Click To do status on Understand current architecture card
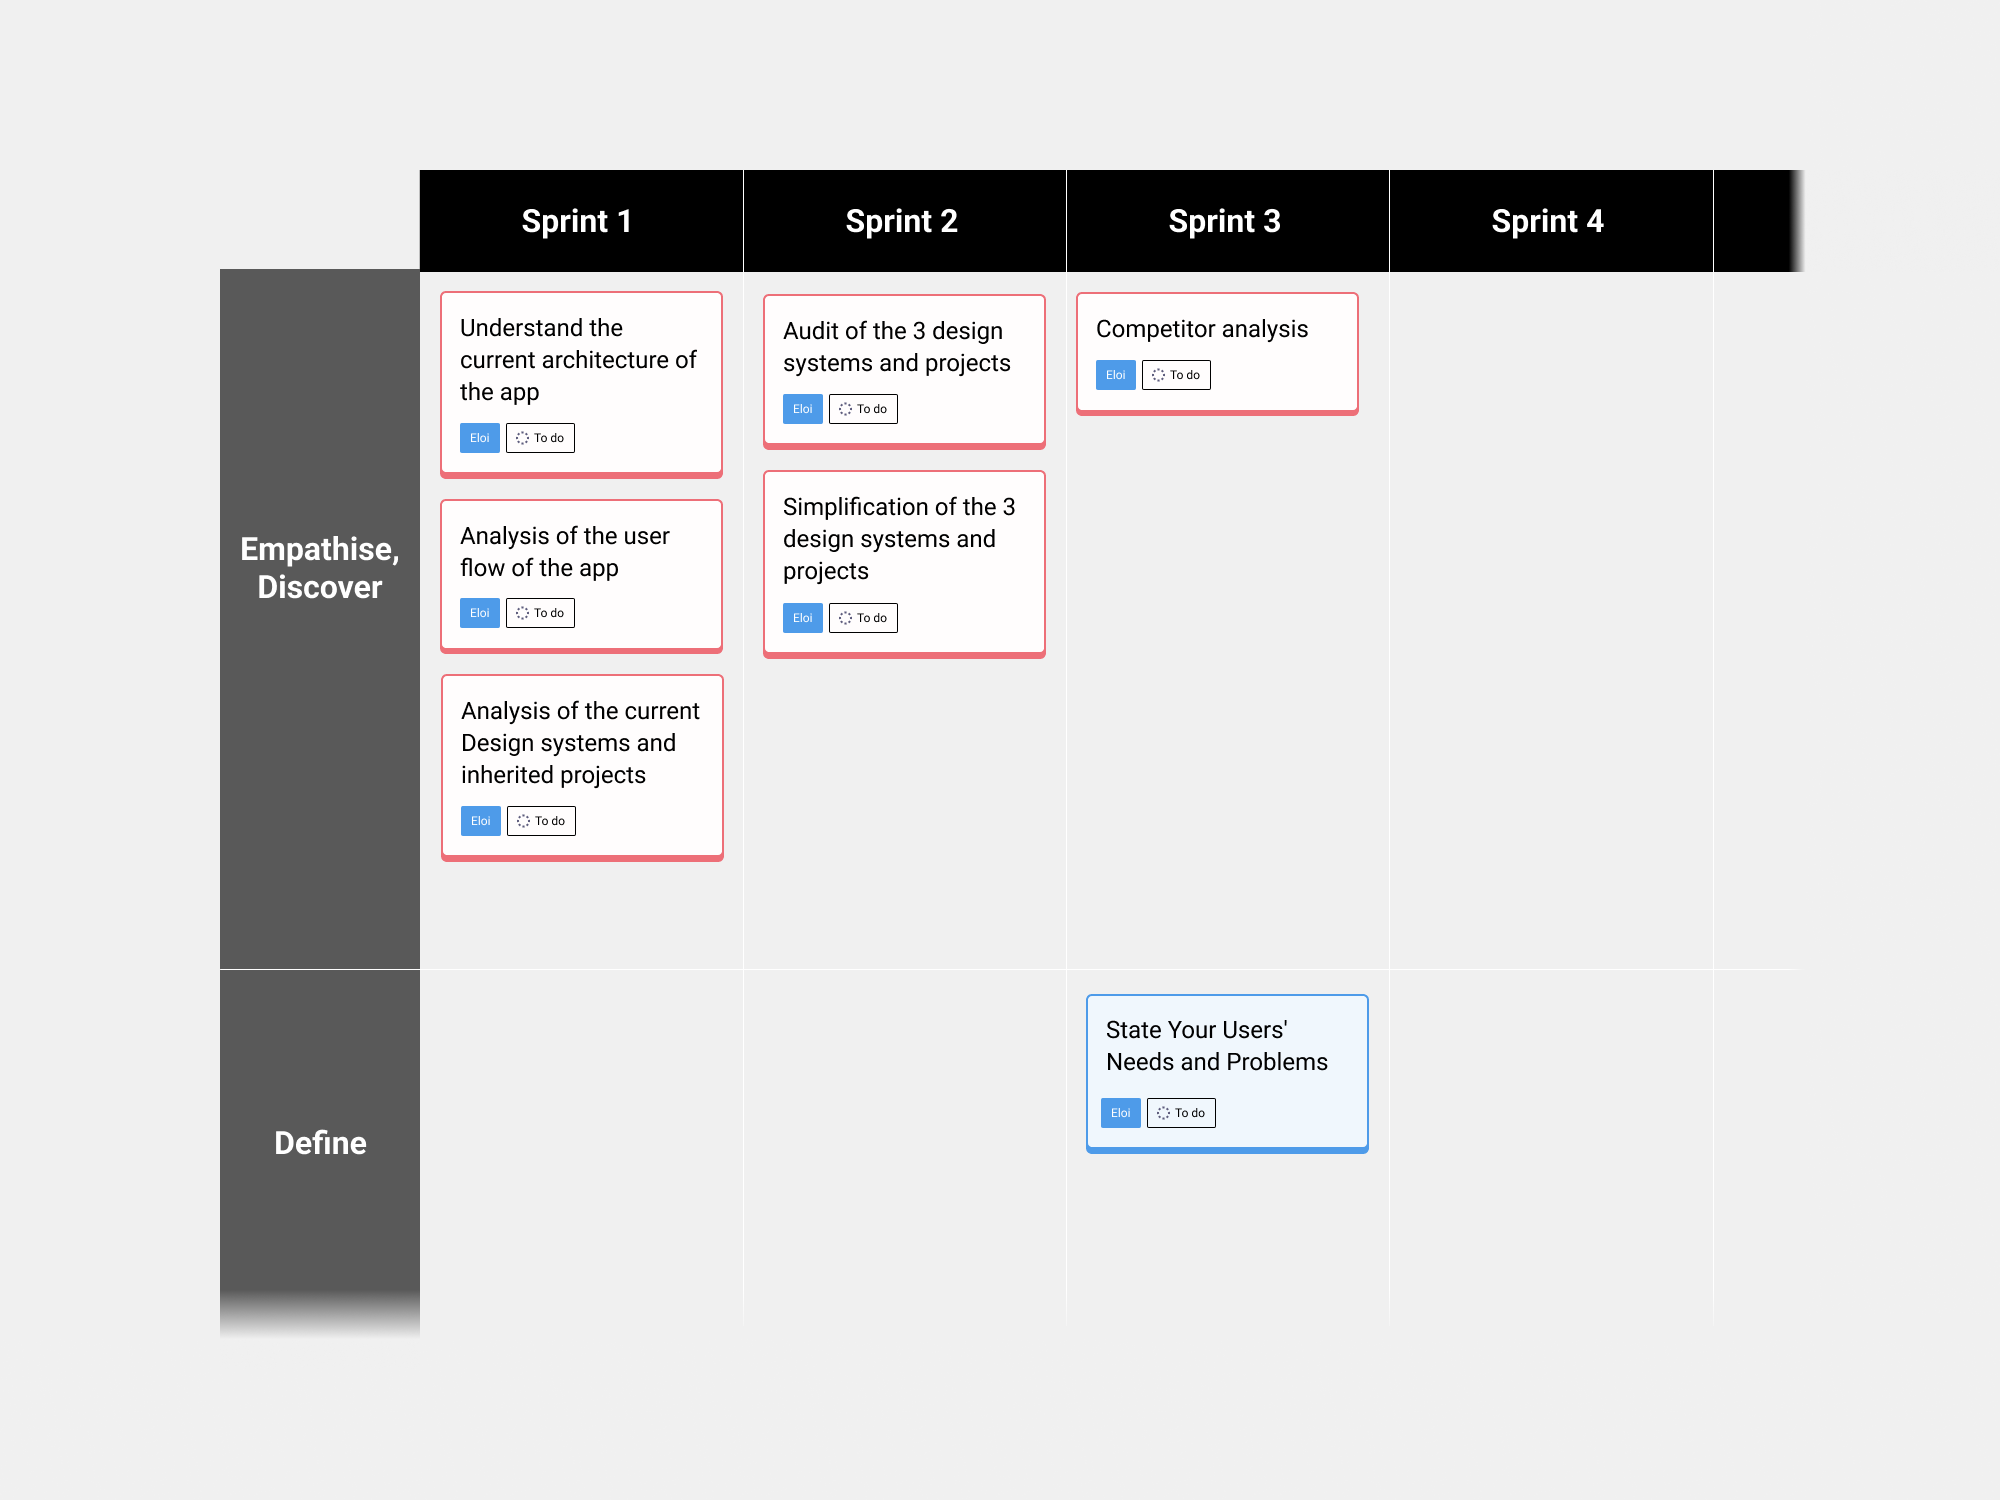The image size is (2000, 1500). pos(540,438)
